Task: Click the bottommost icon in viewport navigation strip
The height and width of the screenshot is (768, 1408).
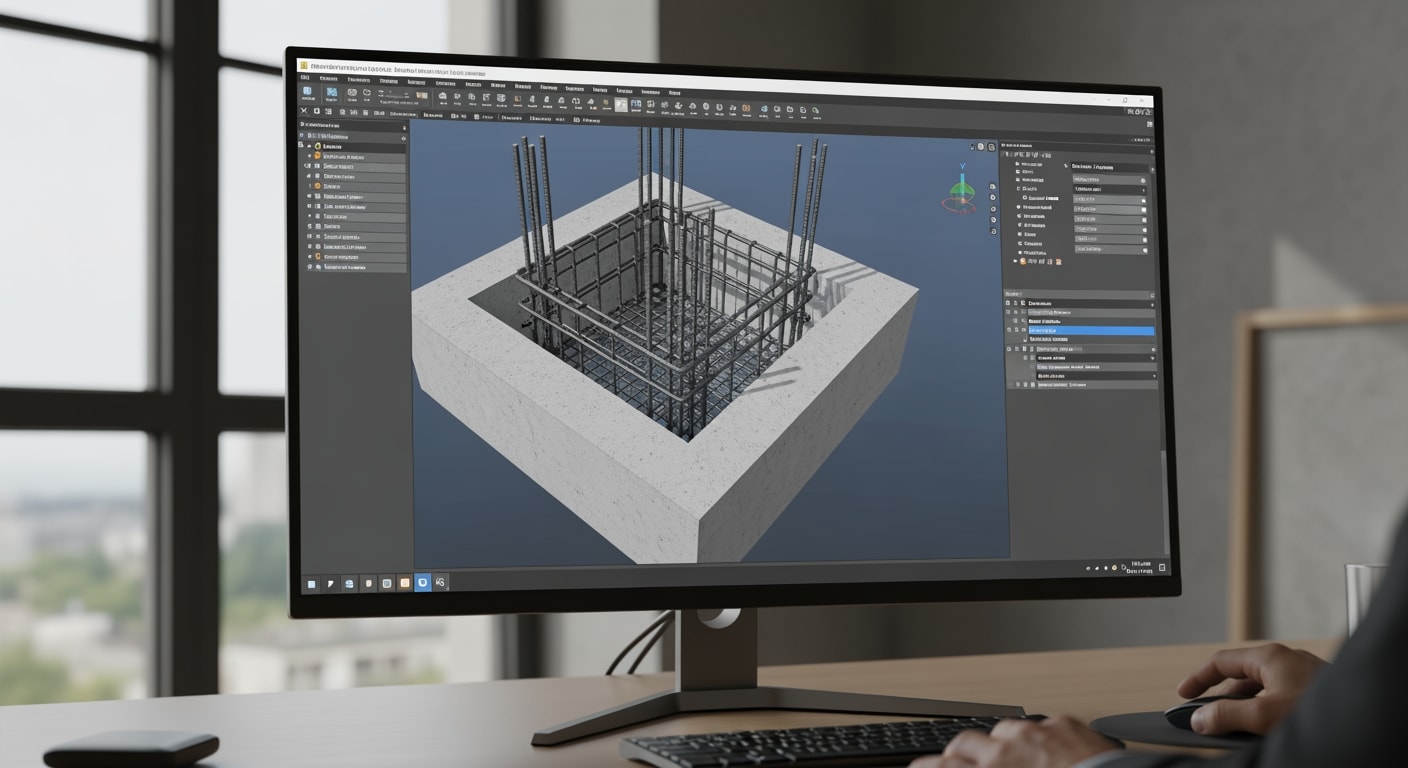Action: tap(992, 232)
